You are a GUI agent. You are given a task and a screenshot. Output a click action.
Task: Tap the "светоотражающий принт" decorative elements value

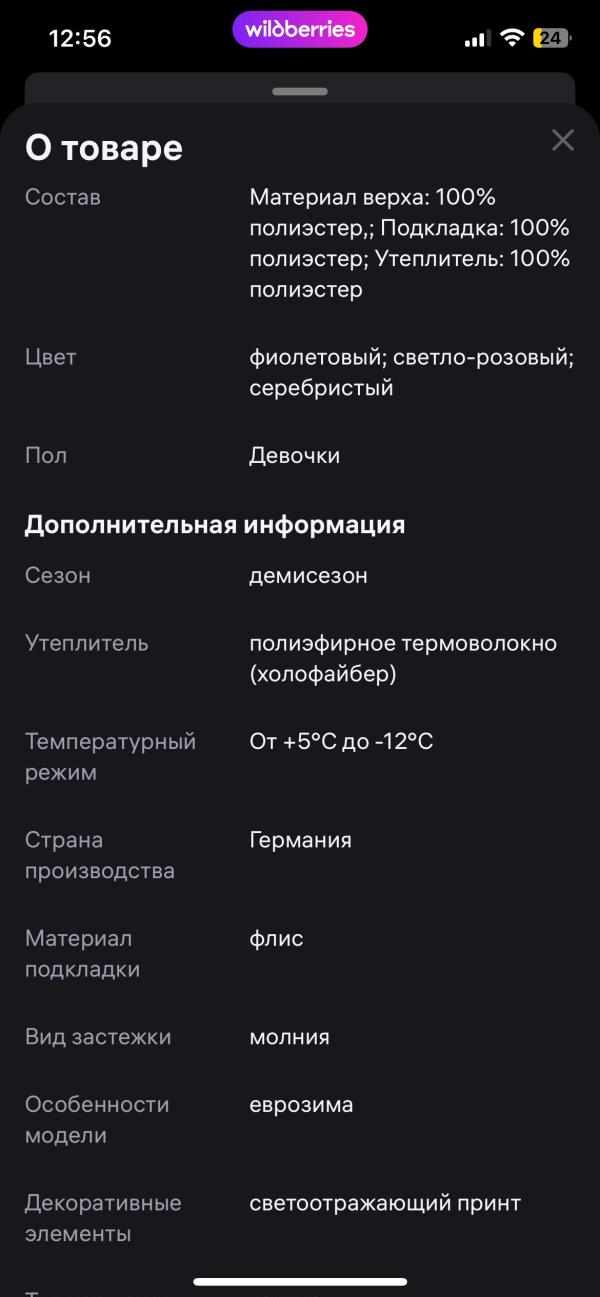(385, 1203)
